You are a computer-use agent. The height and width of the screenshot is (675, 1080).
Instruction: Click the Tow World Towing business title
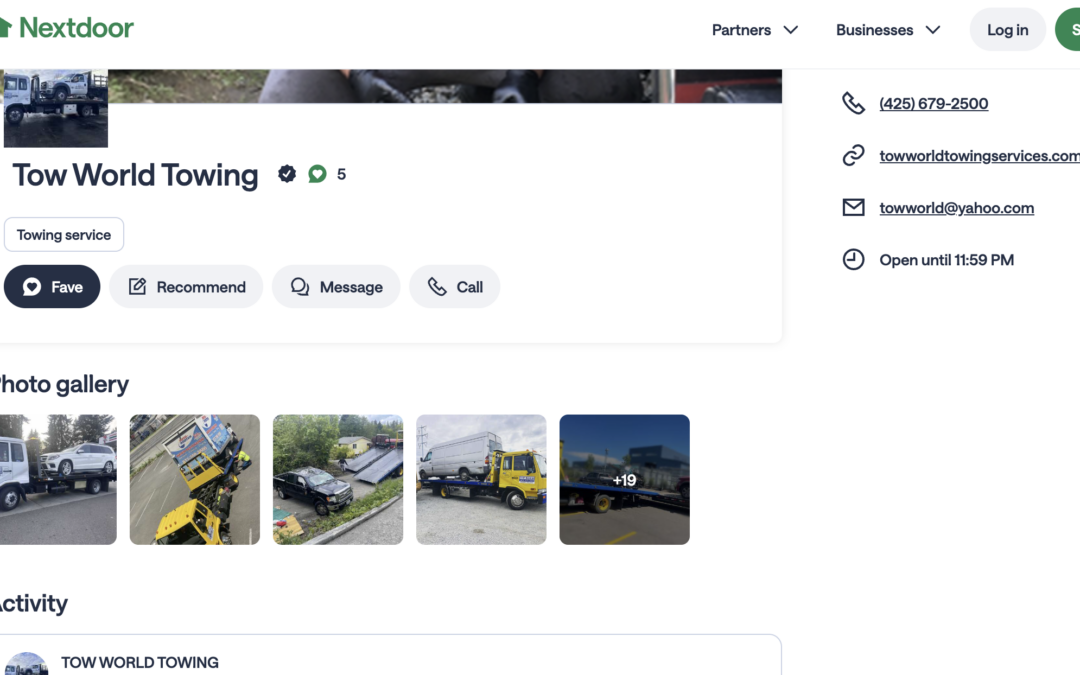tap(136, 175)
